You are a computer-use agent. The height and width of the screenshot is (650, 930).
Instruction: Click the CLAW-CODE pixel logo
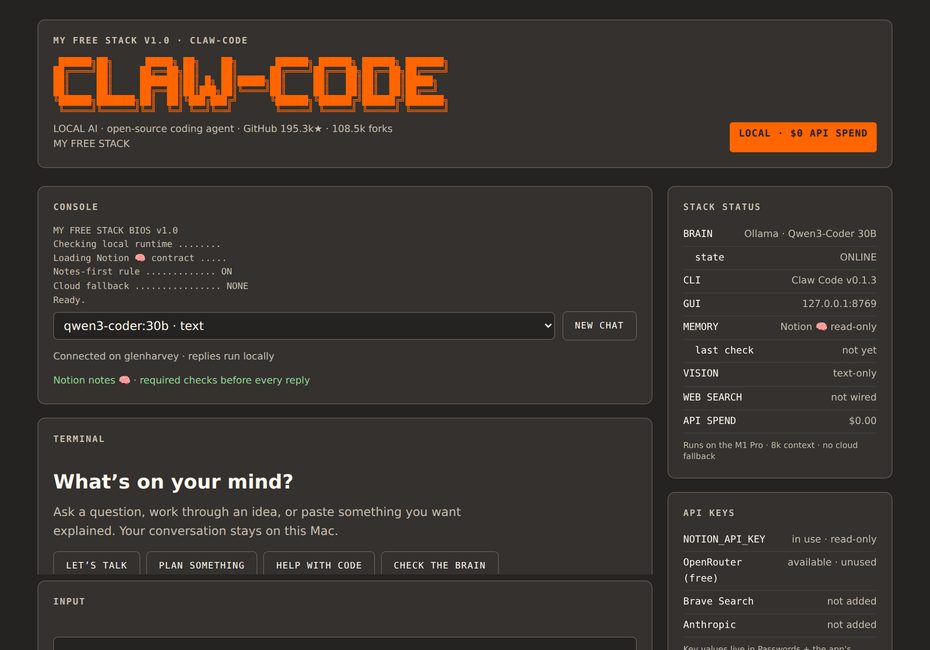click(250, 84)
